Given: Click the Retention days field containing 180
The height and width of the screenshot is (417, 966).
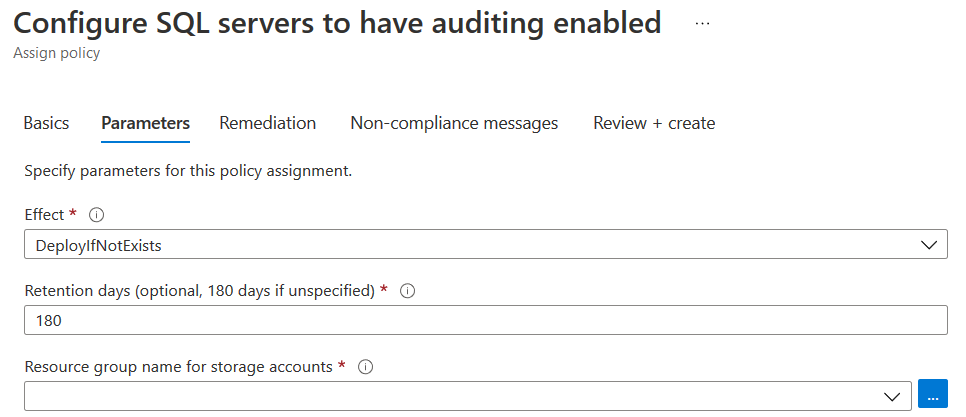Looking at the screenshot, I should click(485, 320).
